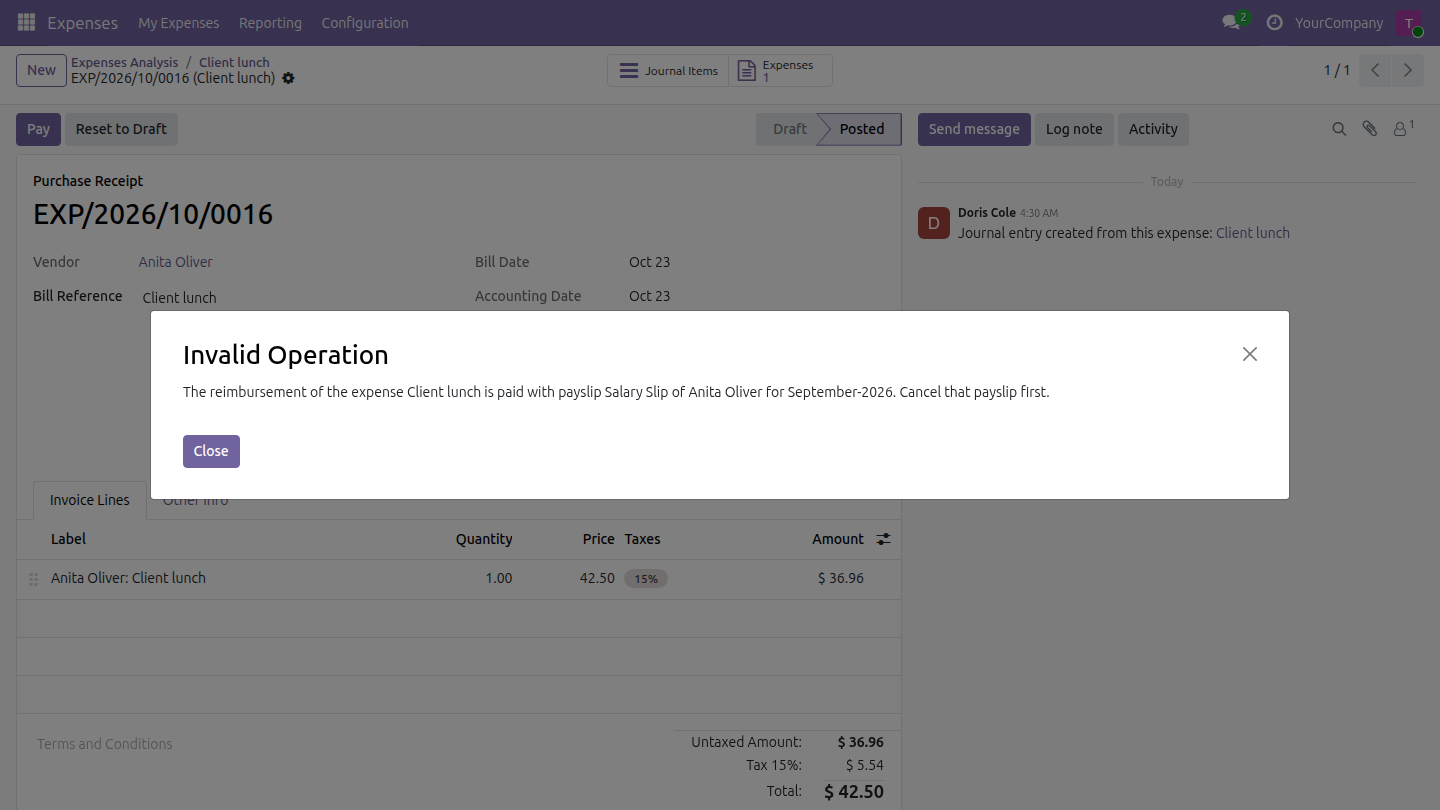Image resolution: width=1440 pixels, height=810 pixels.
Task: Click the YourCompany company switcher
Action: pyautogui.click(x=1339, y=22)
